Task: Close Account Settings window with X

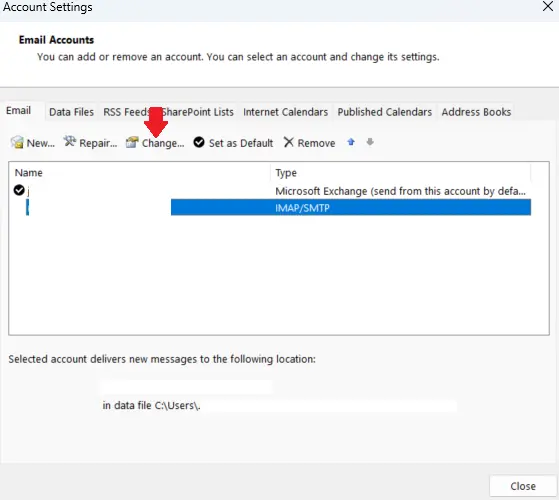Action: (x=548, y=6)
